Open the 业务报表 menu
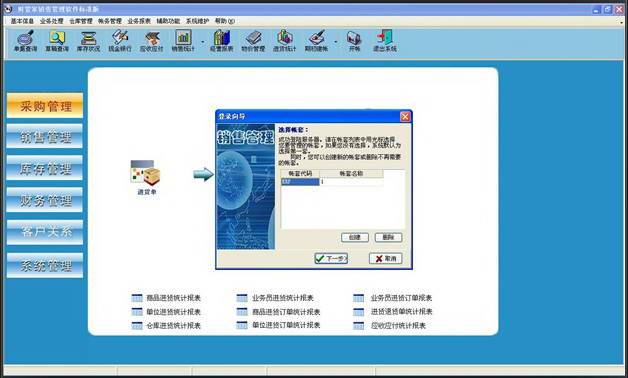This screenshot has height=378, width=628. [x=139, y=21]
